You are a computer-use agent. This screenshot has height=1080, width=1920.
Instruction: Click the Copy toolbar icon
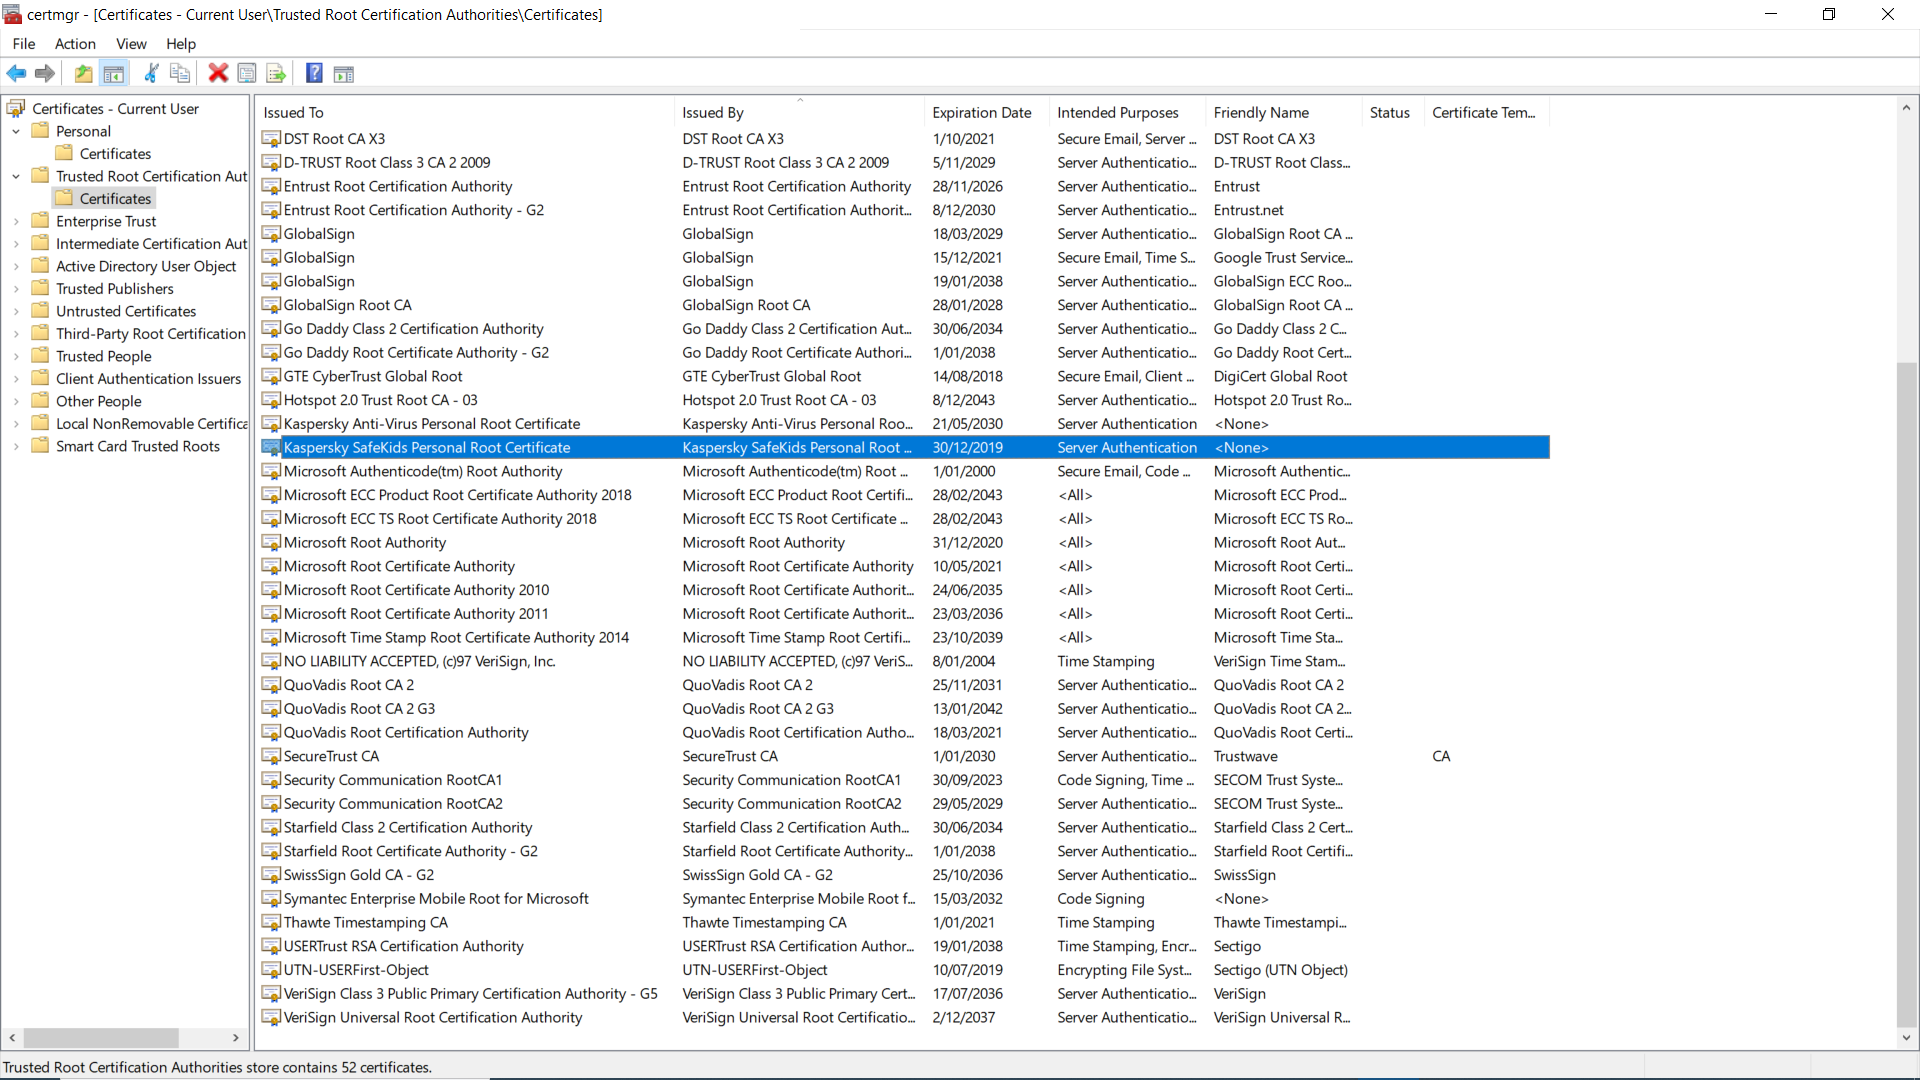point(180,73)
